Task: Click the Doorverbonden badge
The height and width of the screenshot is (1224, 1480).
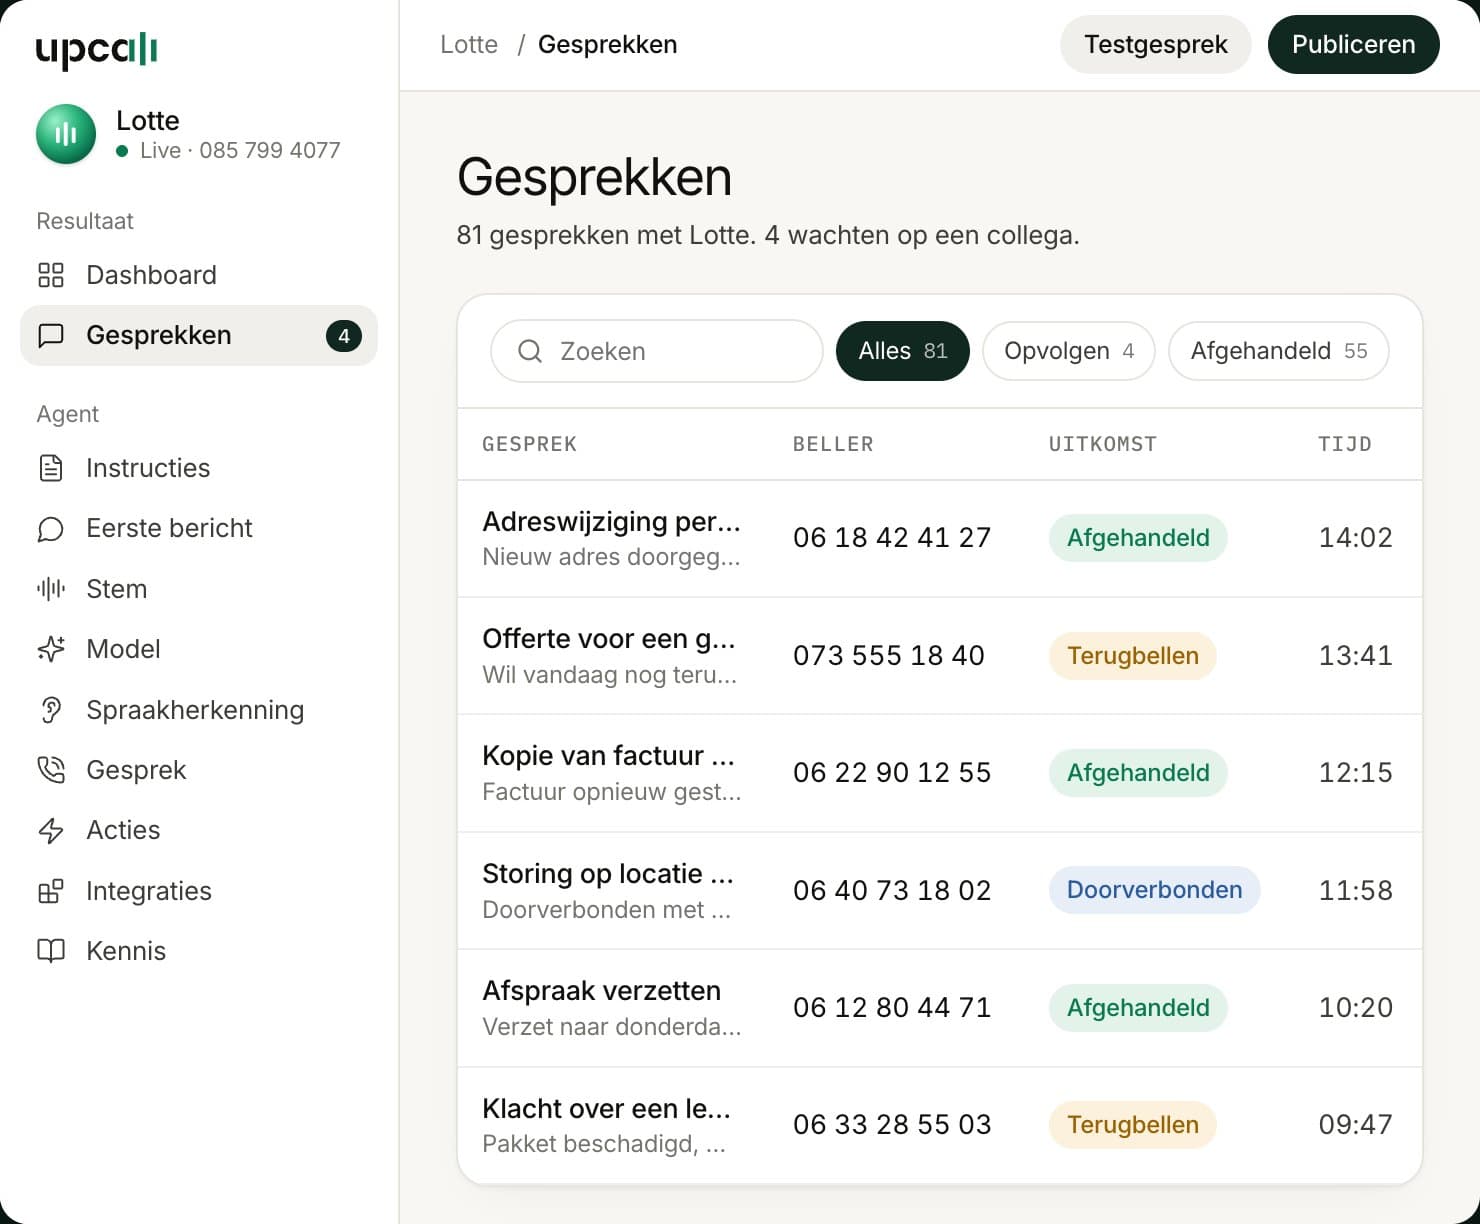Action: tap(1155, 890)
